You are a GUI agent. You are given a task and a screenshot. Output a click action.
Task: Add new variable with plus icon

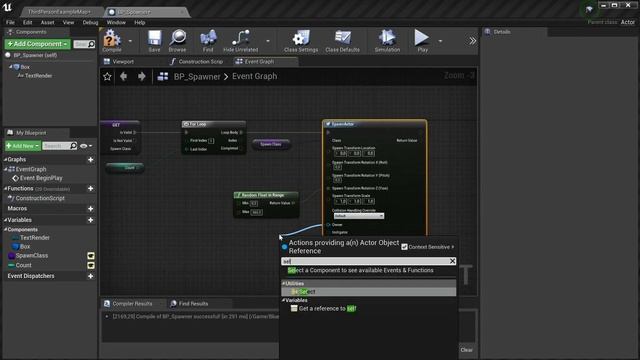(x=91, y=220)
